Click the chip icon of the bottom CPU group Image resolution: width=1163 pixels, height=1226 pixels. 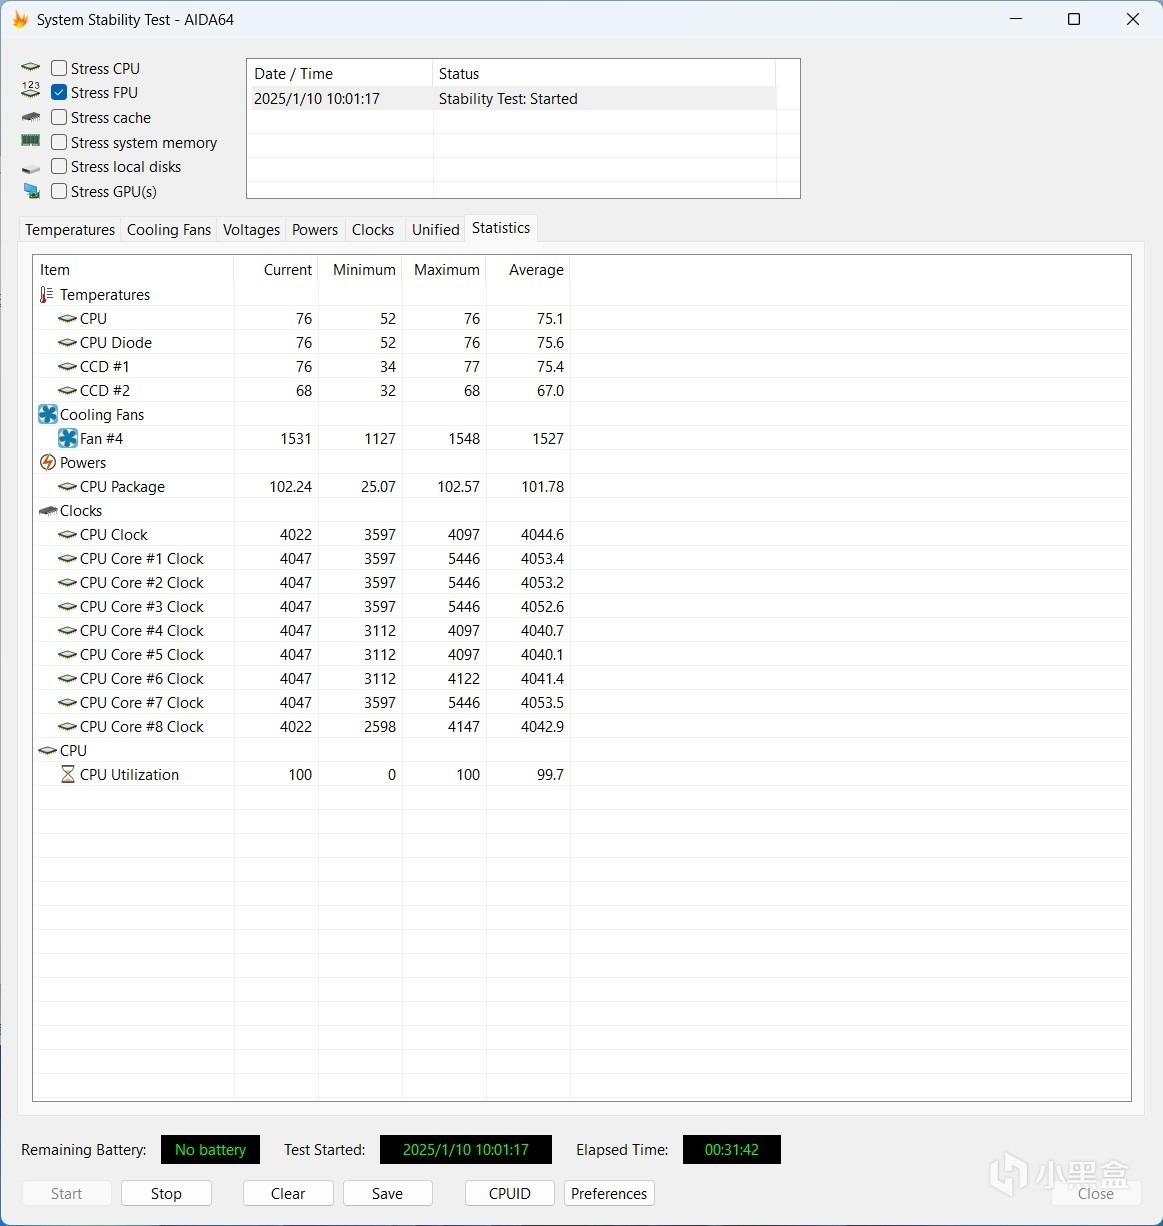(x=47, y=750)
